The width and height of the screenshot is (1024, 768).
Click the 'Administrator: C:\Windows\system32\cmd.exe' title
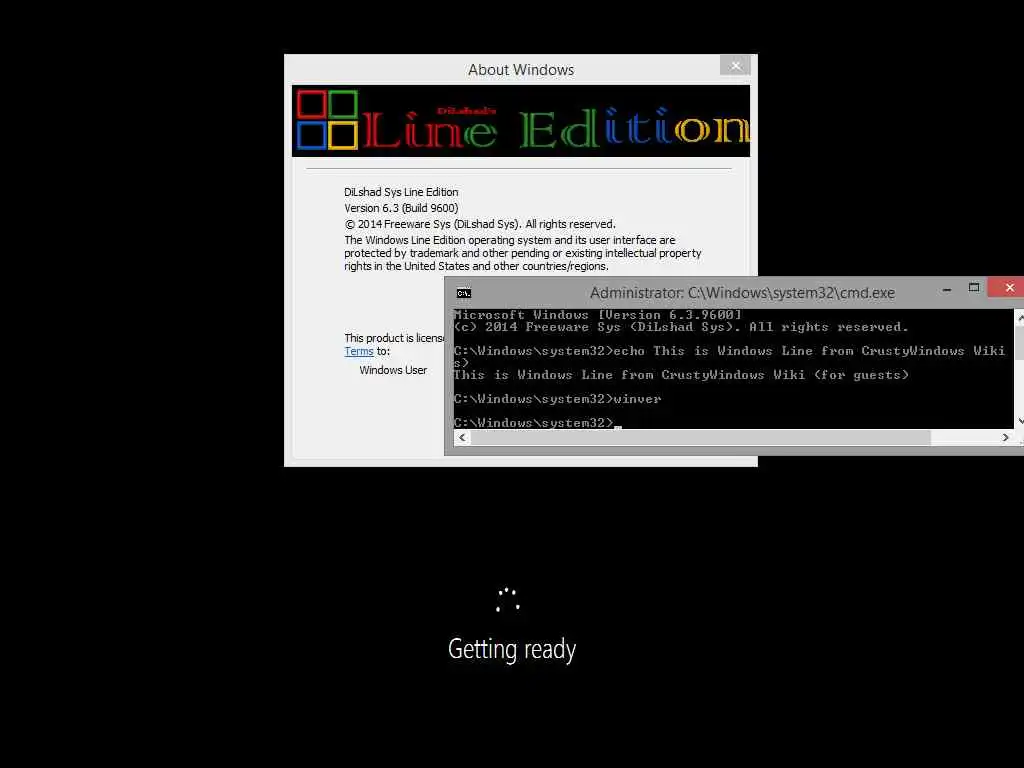[742, 293]
